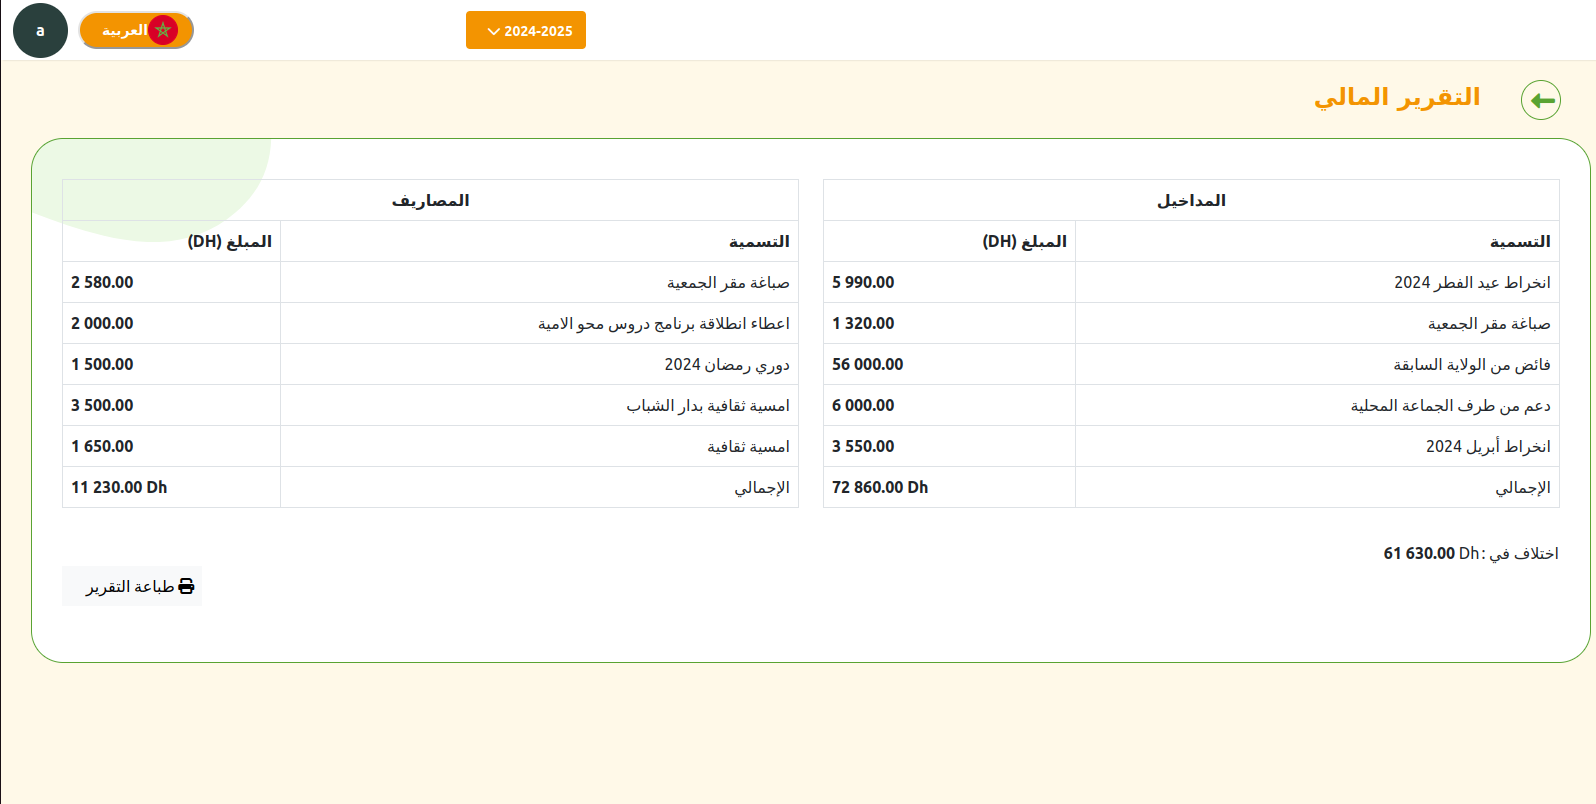This screenshot has height=804, width=1596.
Task: Select the دوري رمضان 2024 expense row
Action: pos(430,364)
